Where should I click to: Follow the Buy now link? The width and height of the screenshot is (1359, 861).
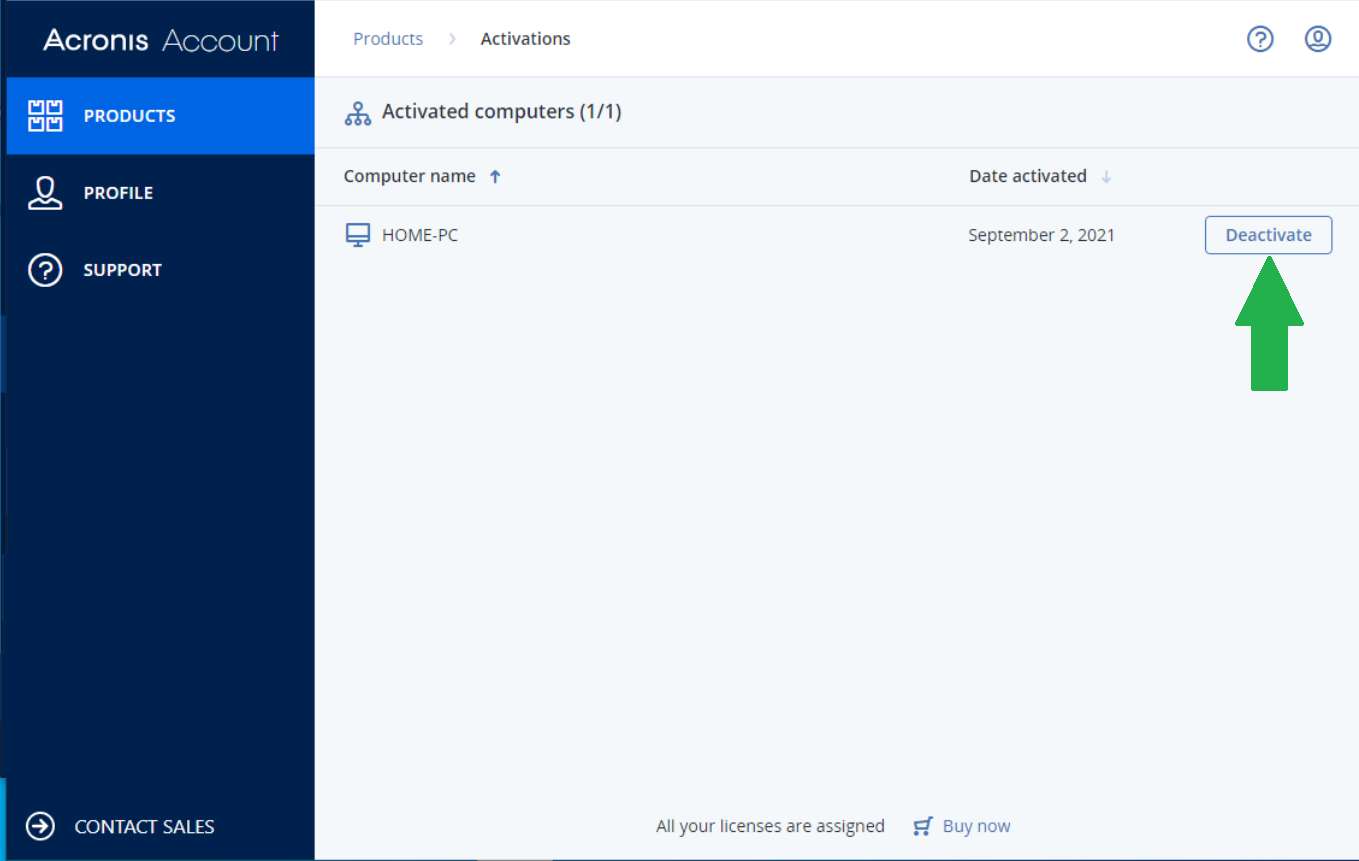tap(976, 826)
